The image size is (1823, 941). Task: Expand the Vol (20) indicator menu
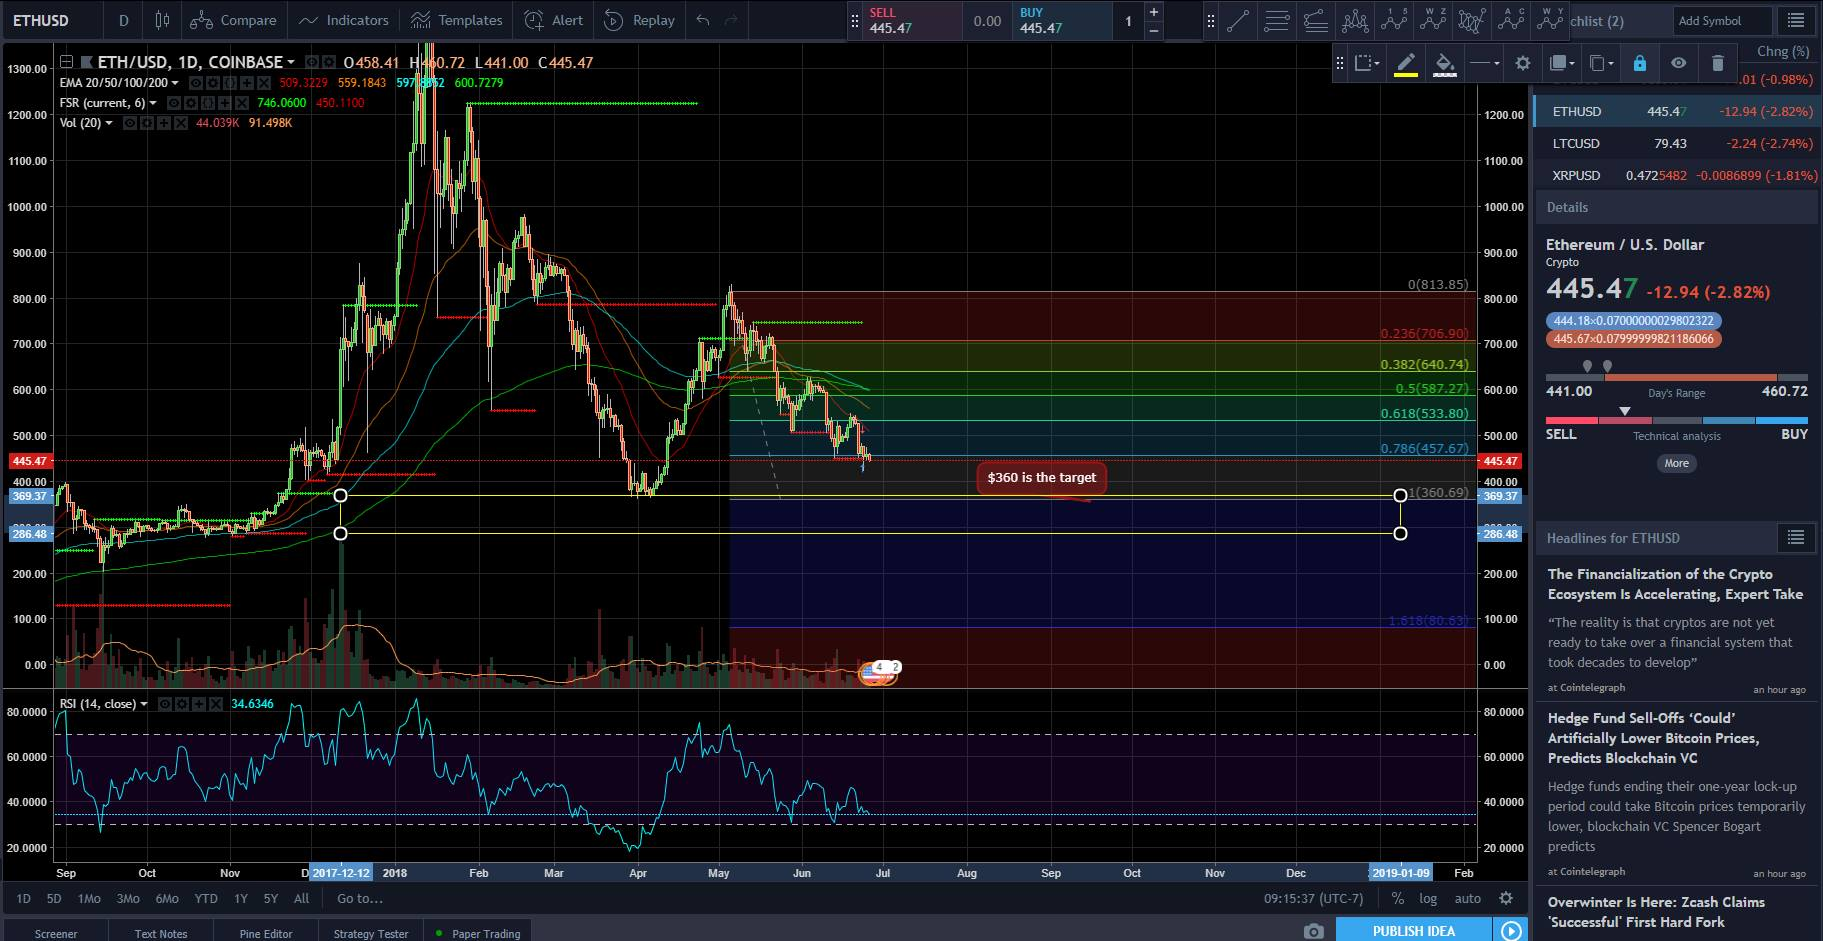pyautogui.click(x=109, y=123)
